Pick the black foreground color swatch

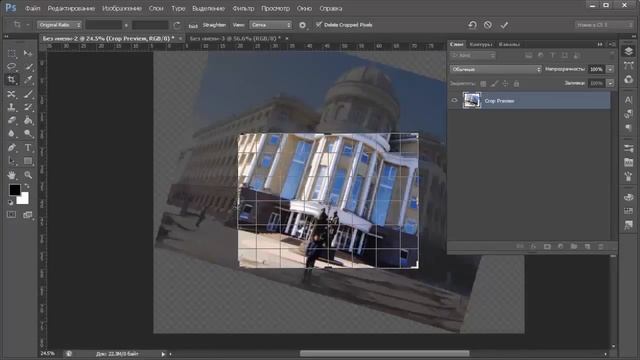[x=14, y=190]
